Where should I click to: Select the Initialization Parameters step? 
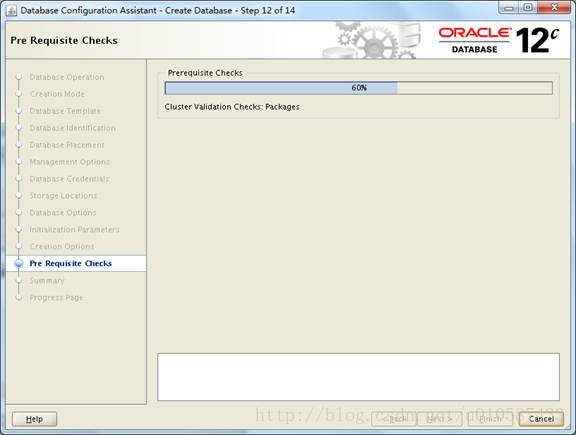click(x=75, y=229)
